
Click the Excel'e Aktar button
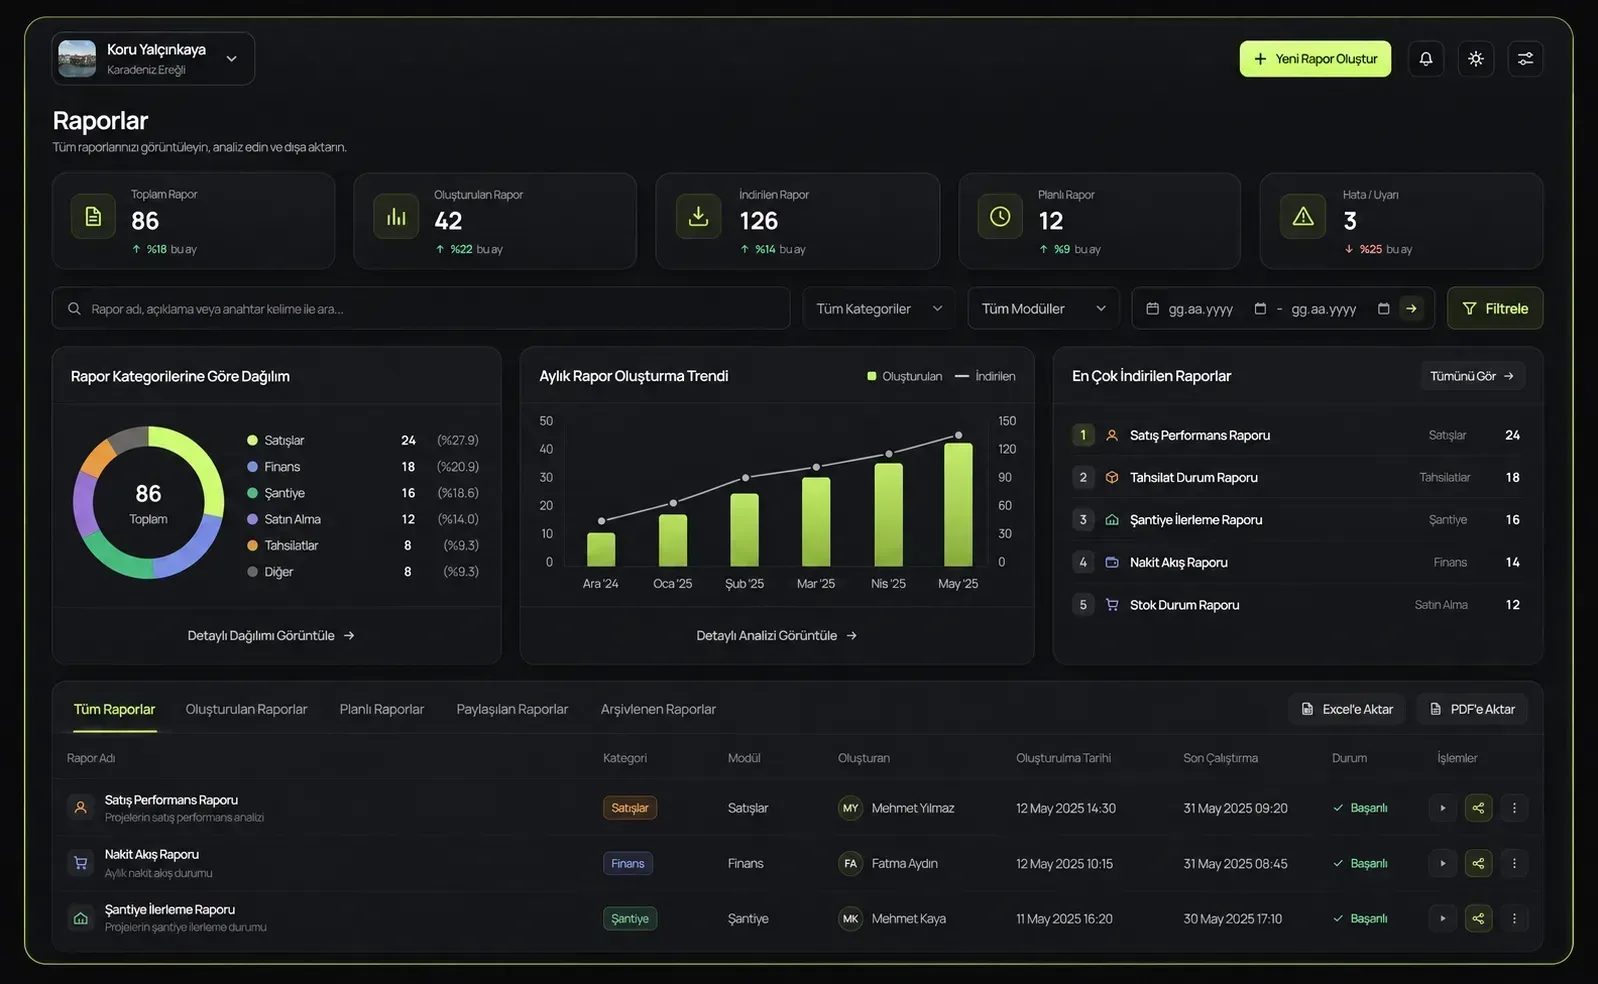(1347, 709)
